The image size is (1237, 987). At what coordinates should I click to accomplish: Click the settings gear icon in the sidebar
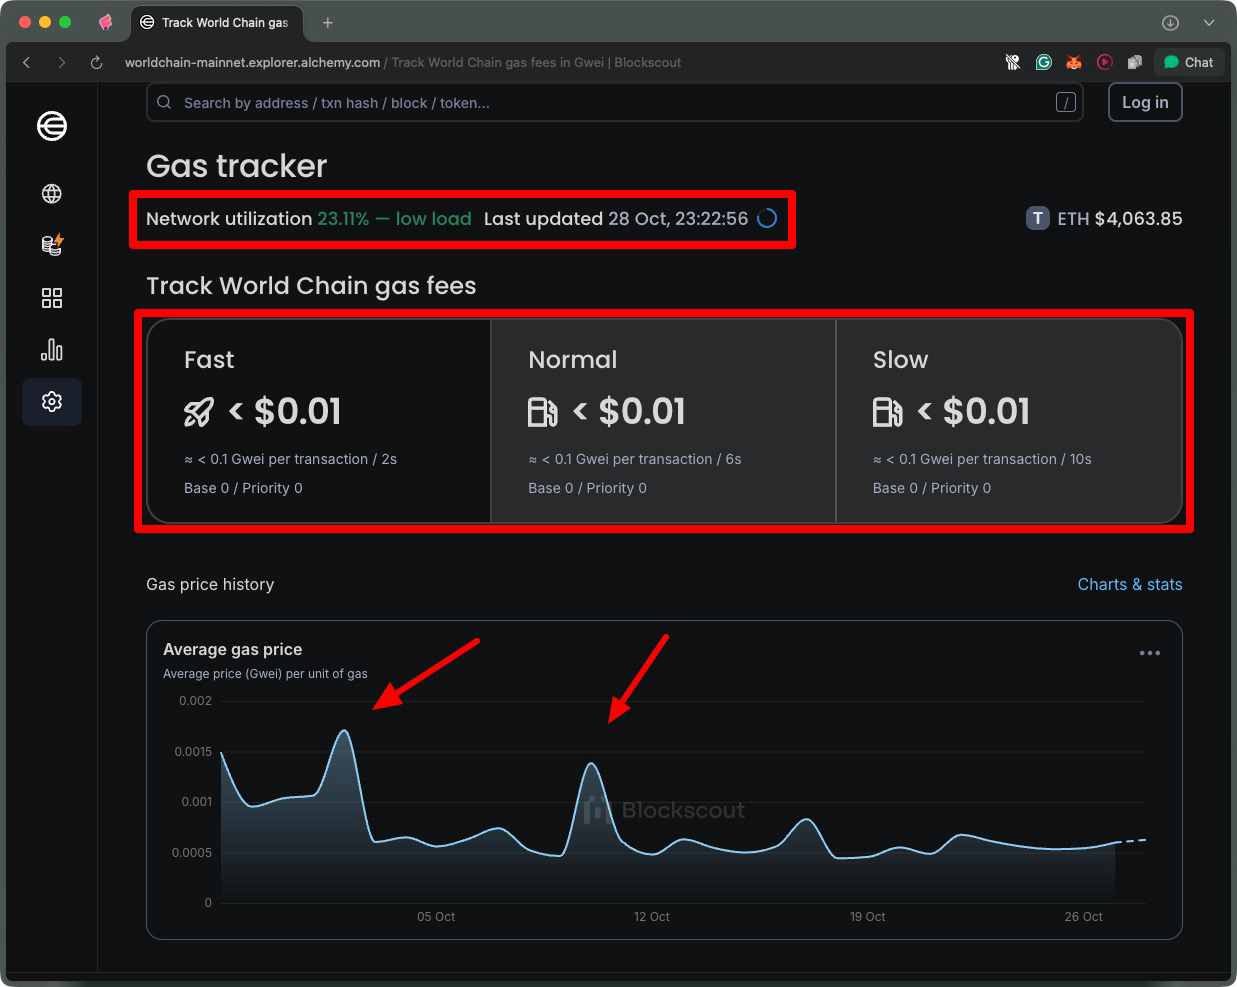[51, 402]
